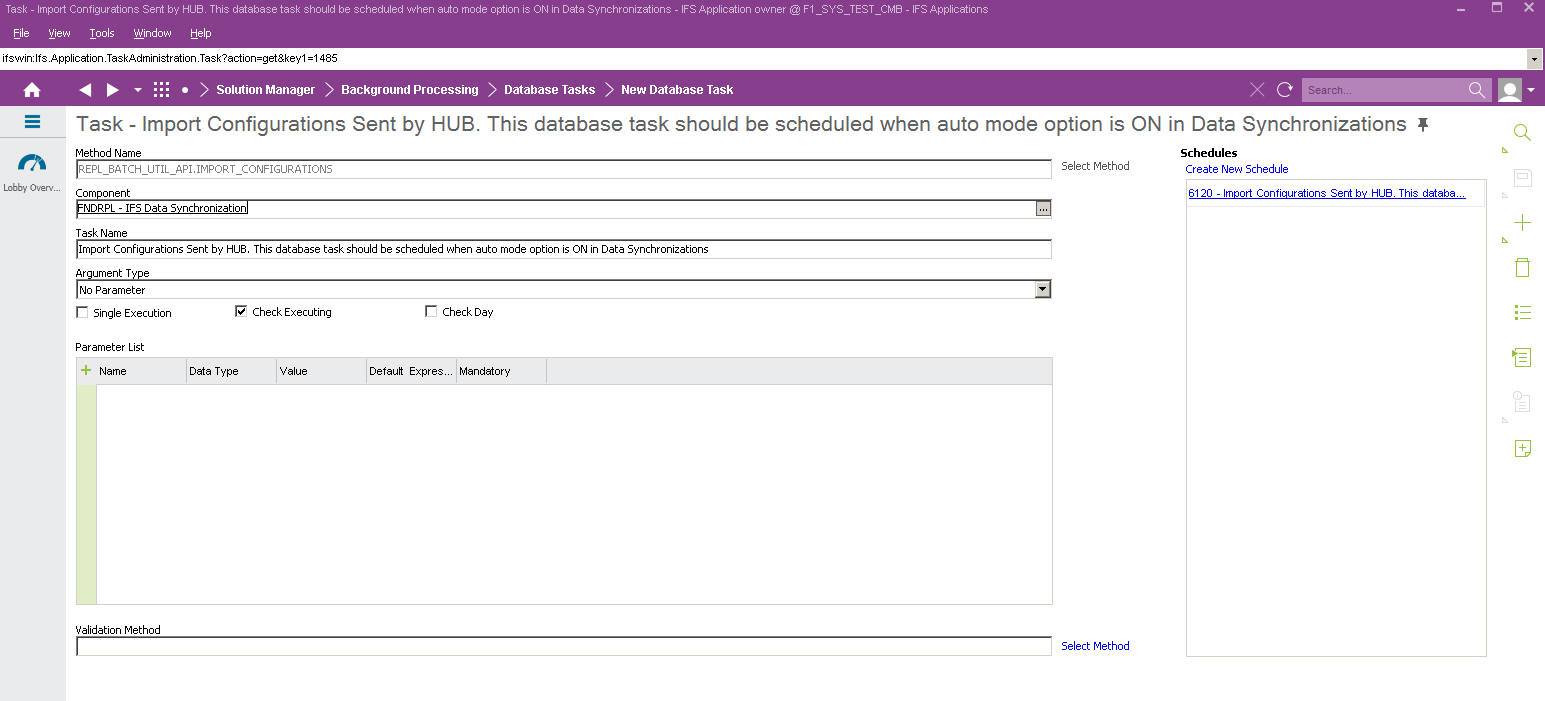Click the Home icon in navigation bar
Image resolution: width=1545 pixels, height=701 pixels.
click(32, 90)
